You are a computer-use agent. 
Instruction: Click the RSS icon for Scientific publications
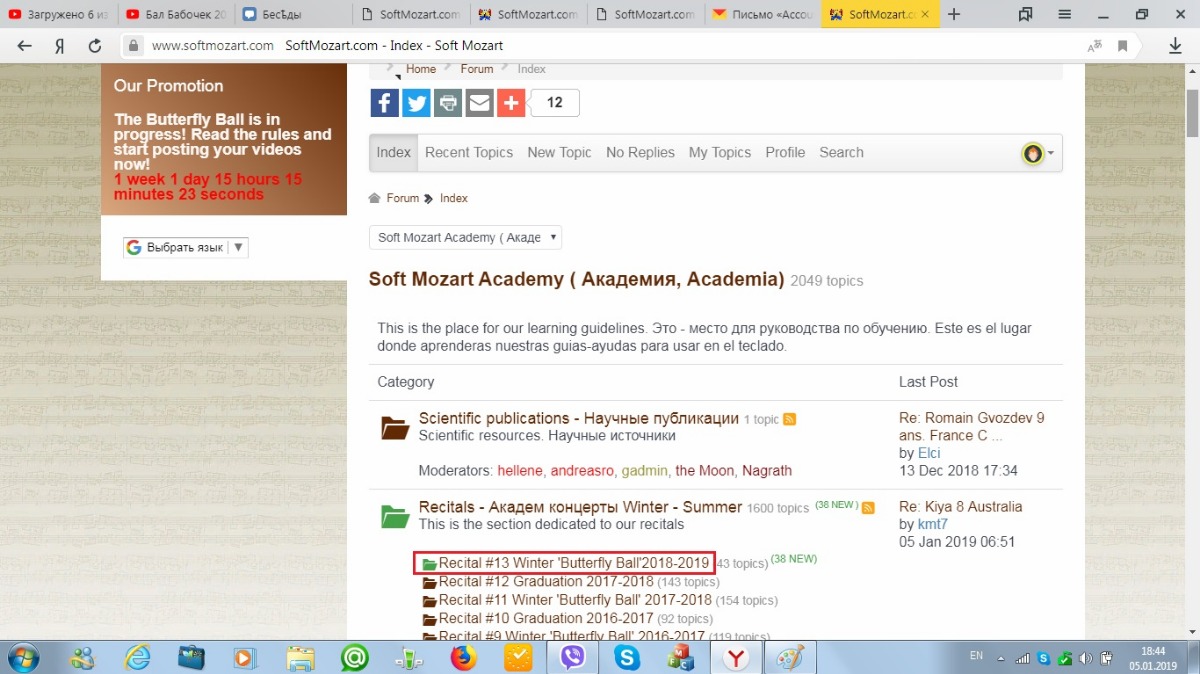790,419
